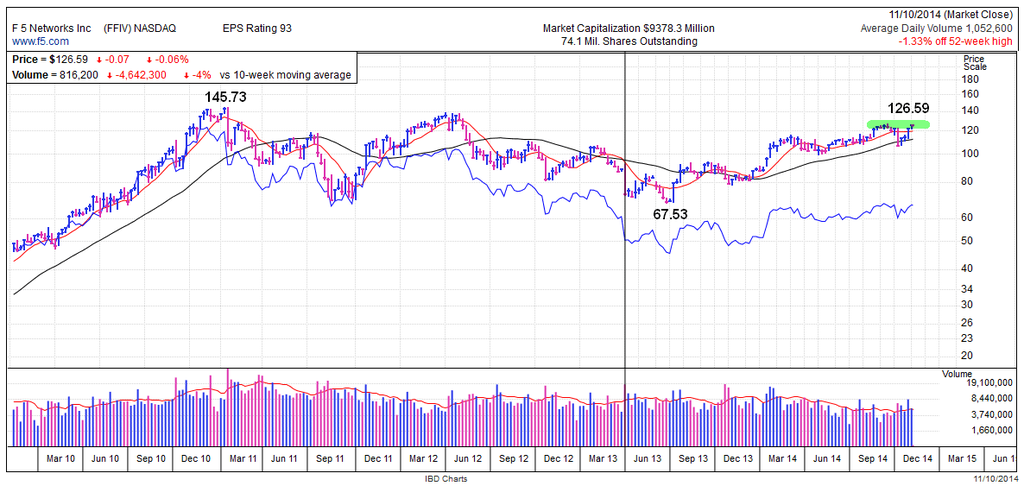Click the 11/10/2014 (Market Close) date header
The height and width of the screenshot is (486, 1024).
coord(951,15)
